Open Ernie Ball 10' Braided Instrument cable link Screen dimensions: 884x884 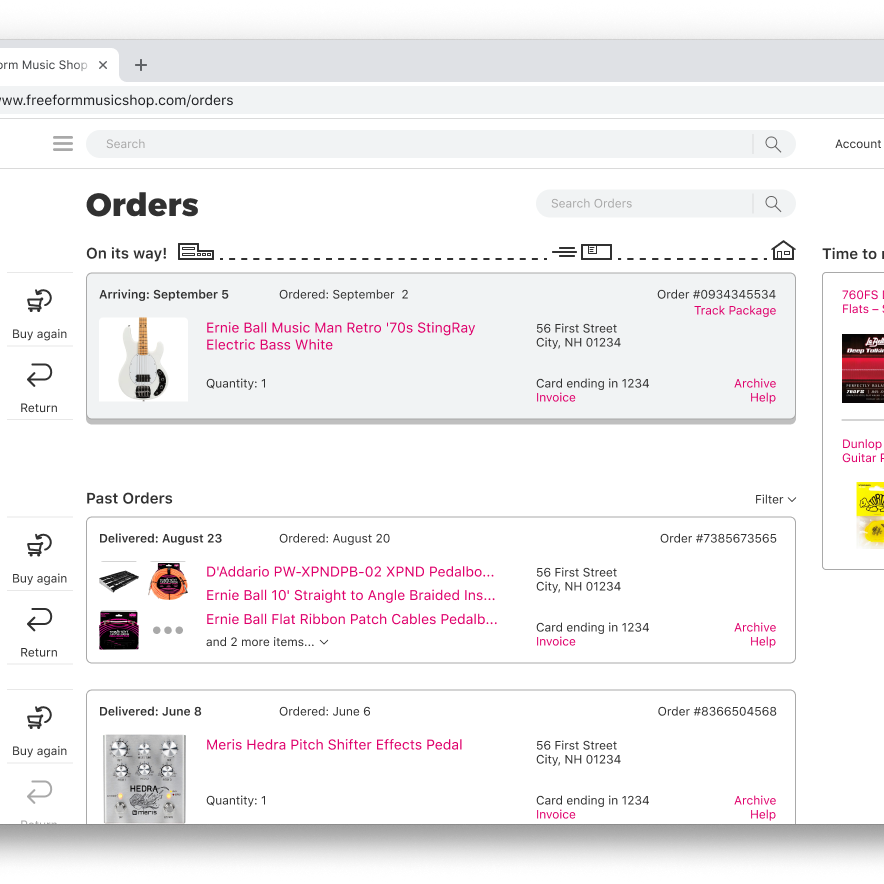[351, 595]
